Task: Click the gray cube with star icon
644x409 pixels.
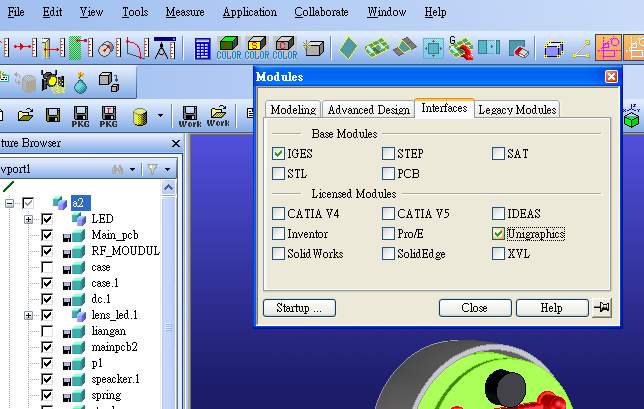Action: [x=314, y=48]
